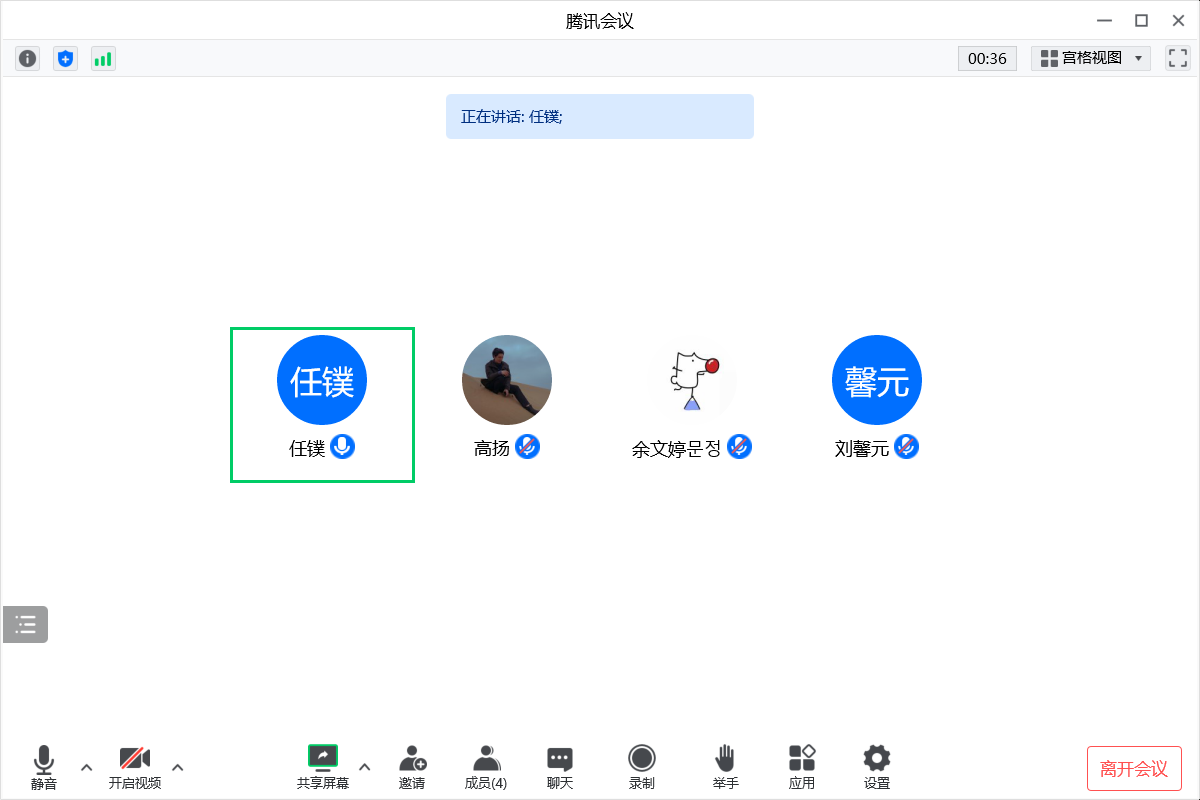Expand video options arrow beside 开启视频

[178, 767]
